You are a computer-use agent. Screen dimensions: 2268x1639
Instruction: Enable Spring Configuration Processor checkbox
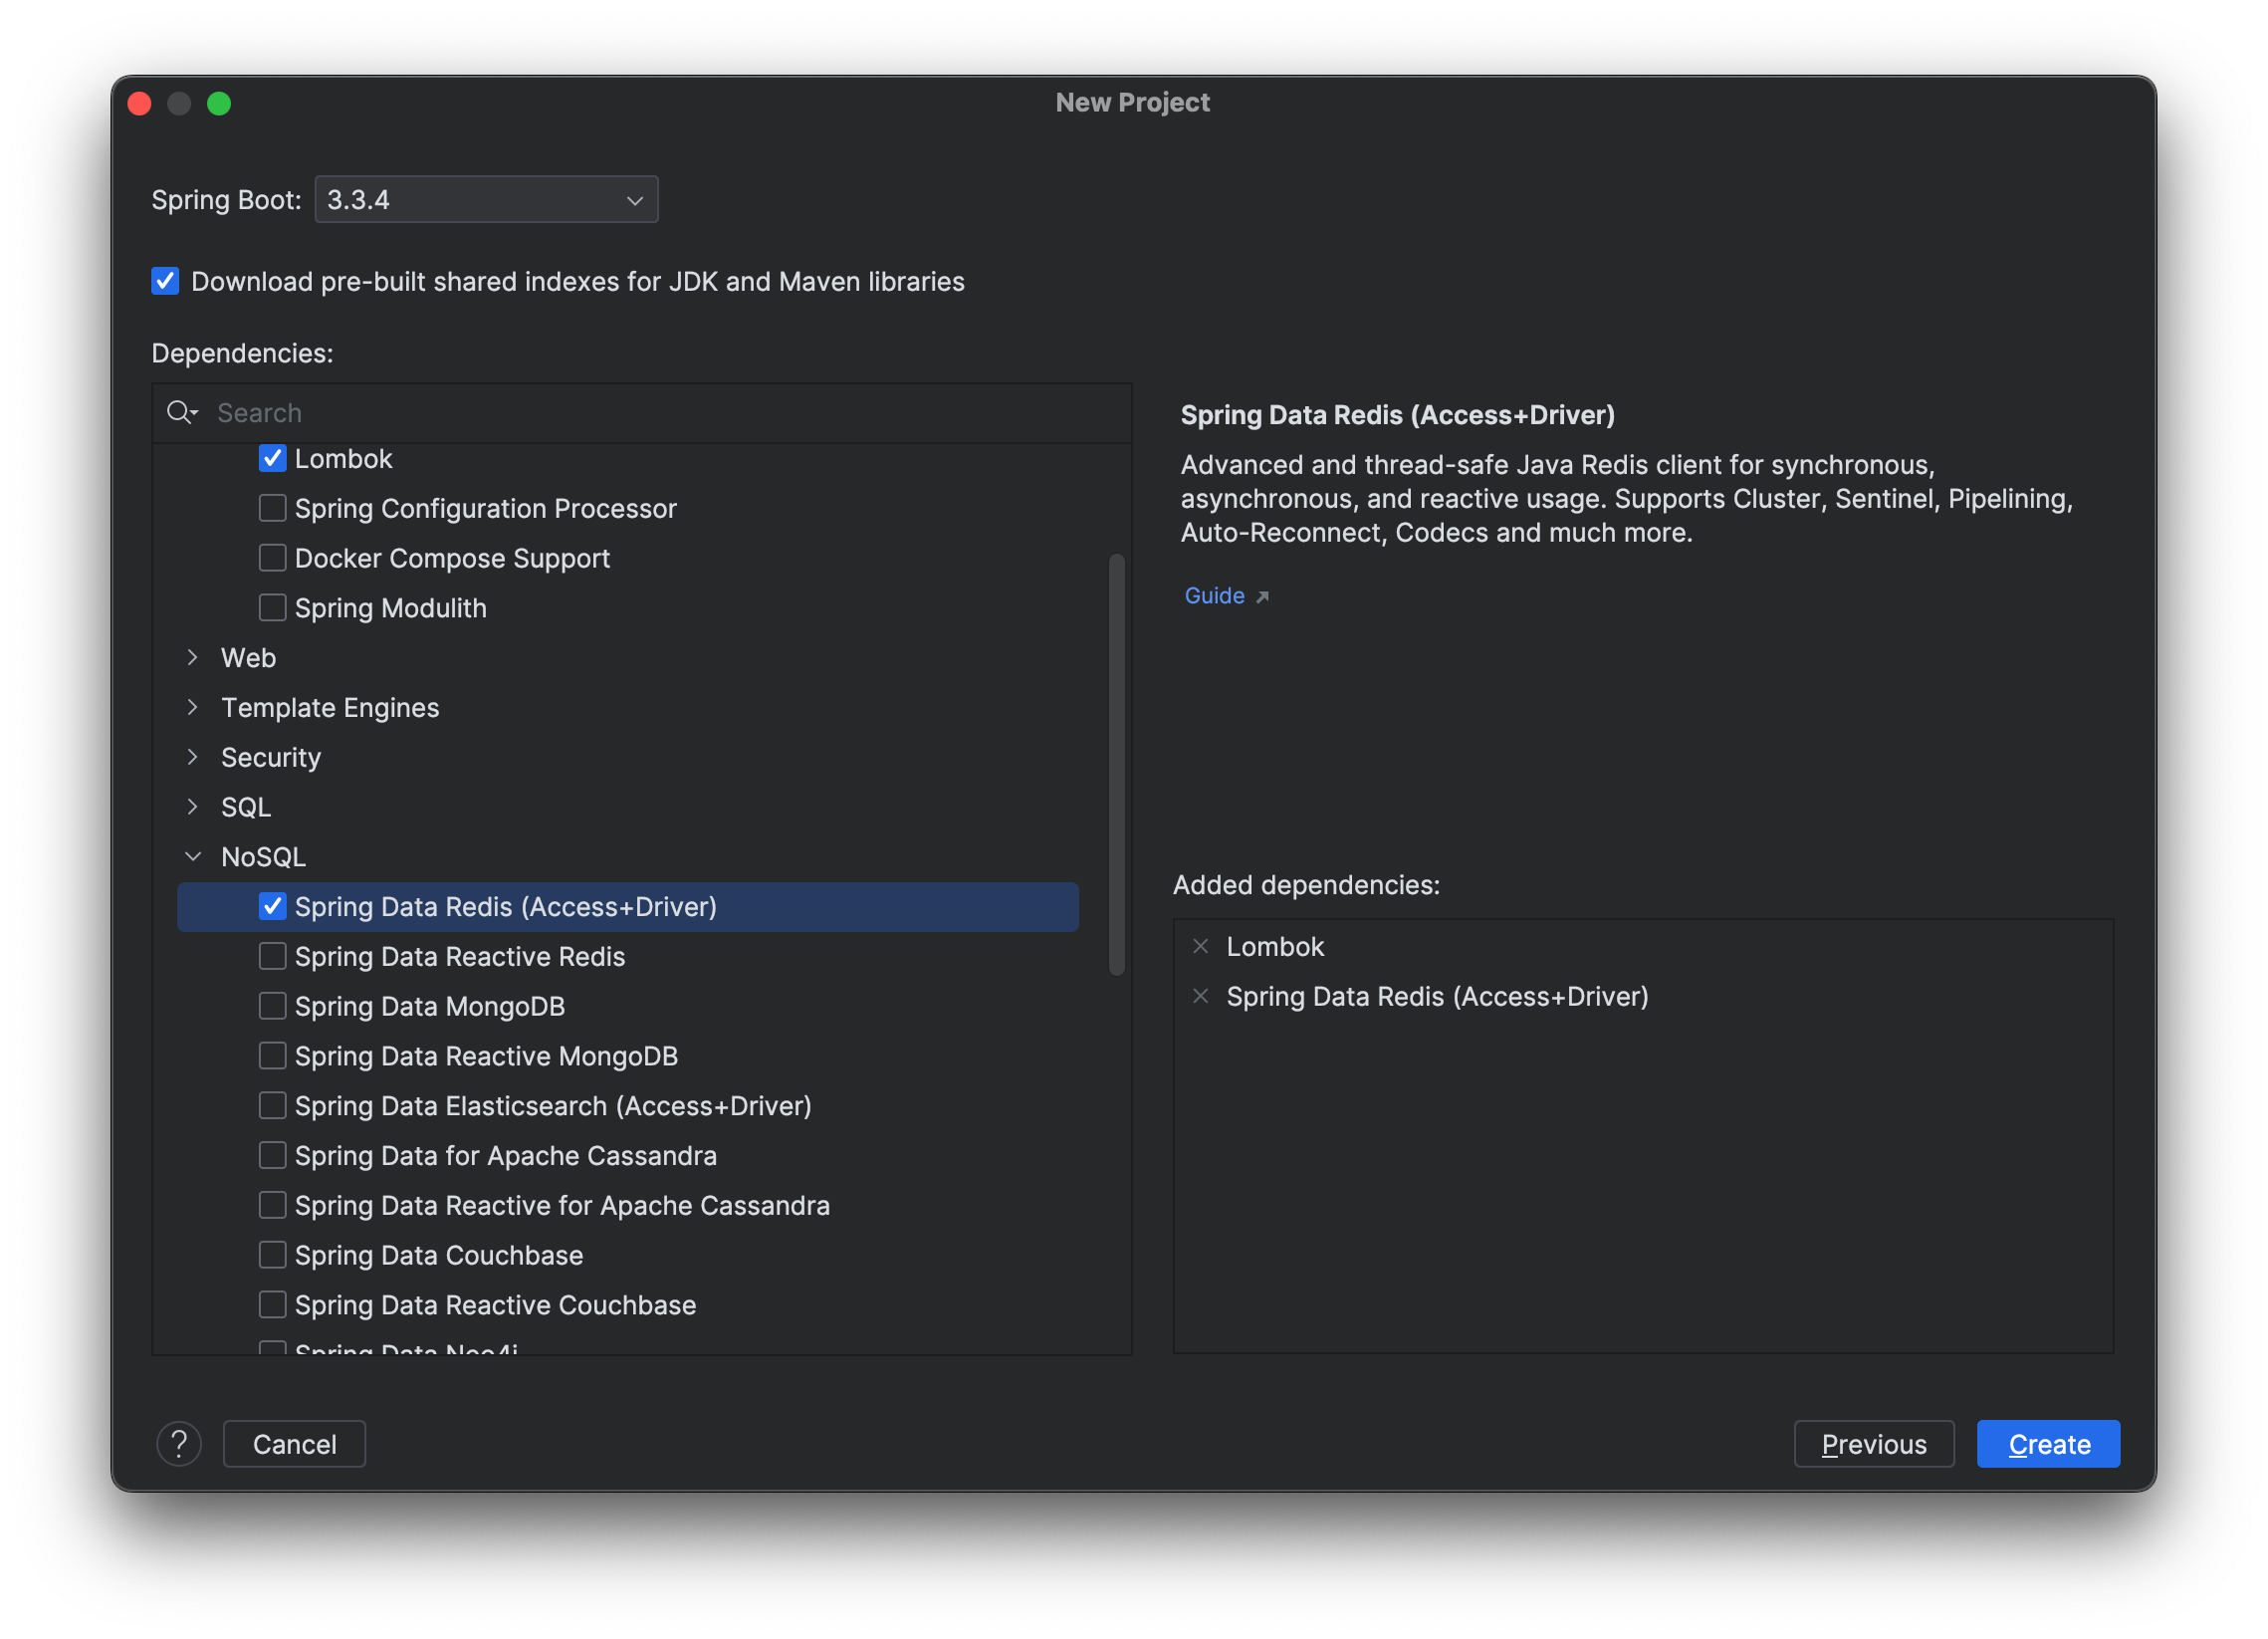(x=272, y=508)
